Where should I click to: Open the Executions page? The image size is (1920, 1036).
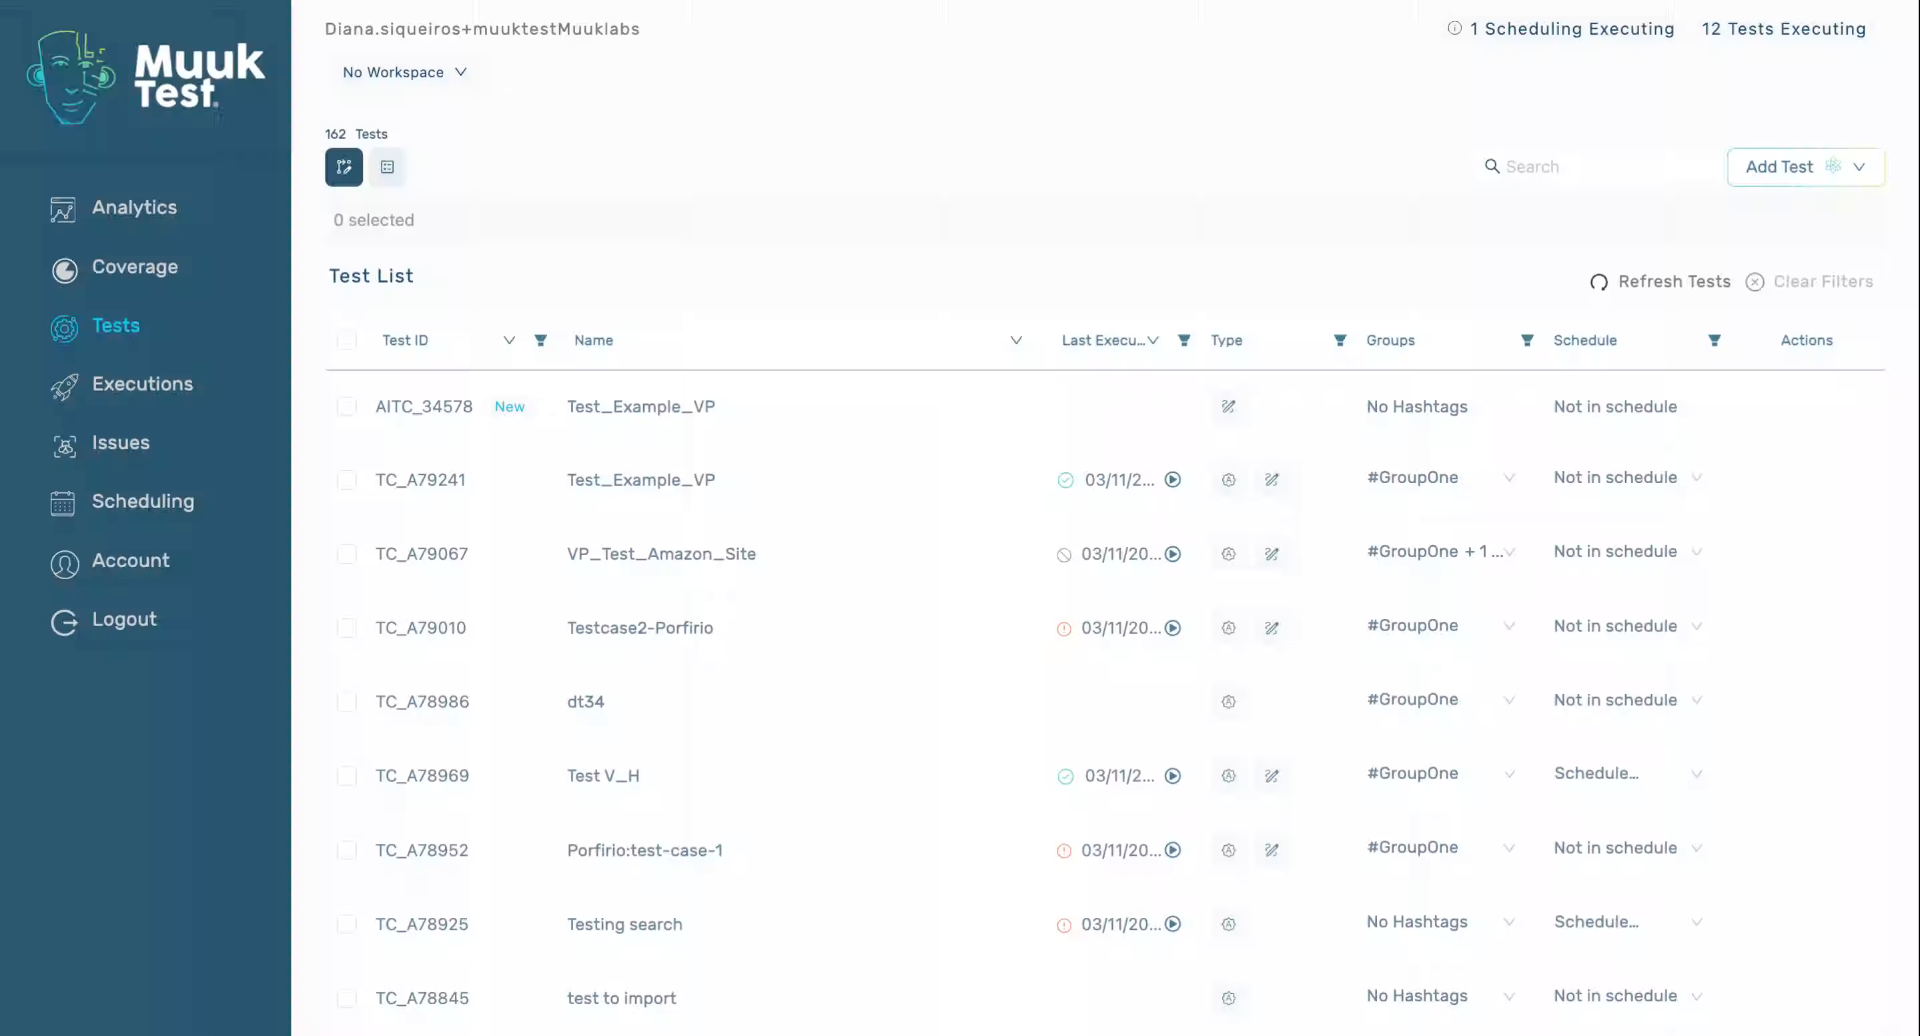[121, 384]
